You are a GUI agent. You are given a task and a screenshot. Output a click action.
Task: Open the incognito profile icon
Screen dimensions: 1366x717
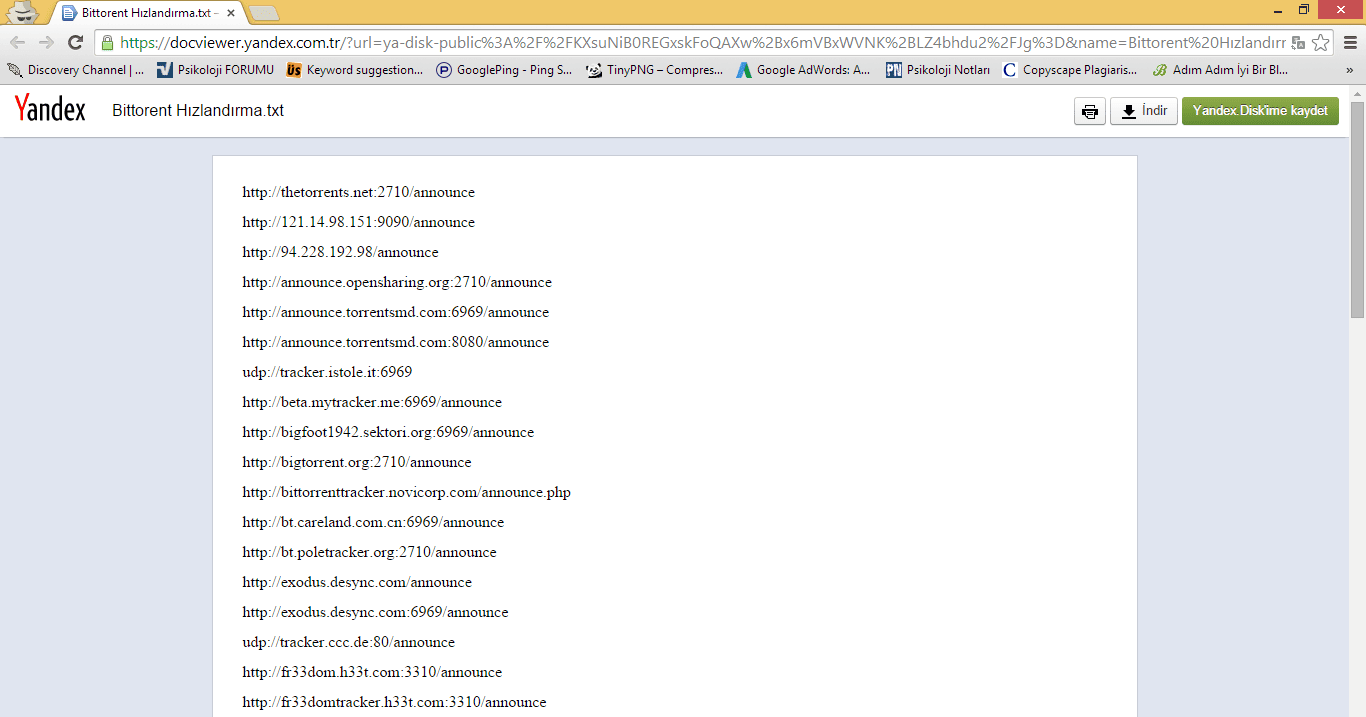tap(22, 12)
